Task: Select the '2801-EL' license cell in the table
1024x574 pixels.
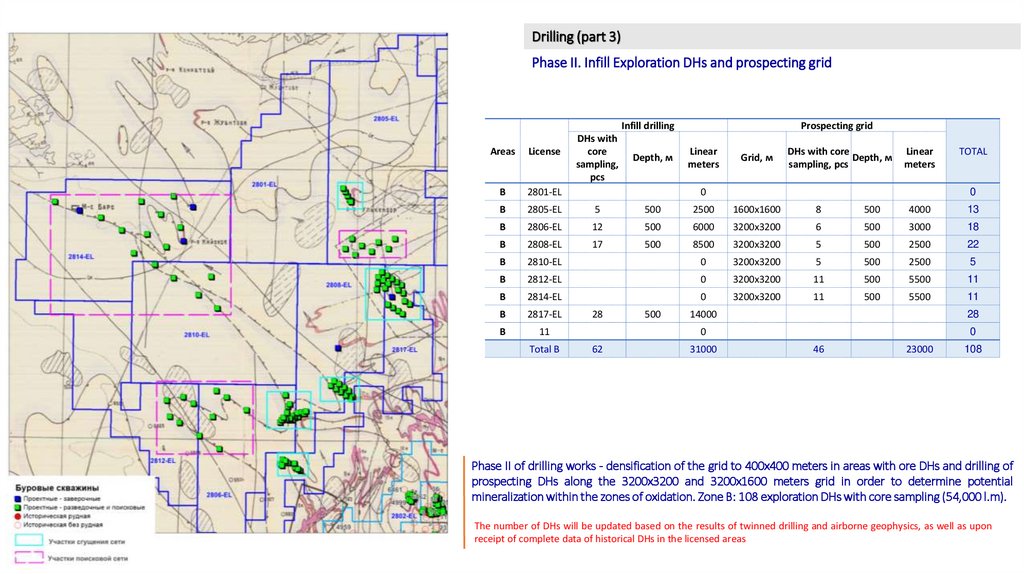Action: [x=544, y=192]
